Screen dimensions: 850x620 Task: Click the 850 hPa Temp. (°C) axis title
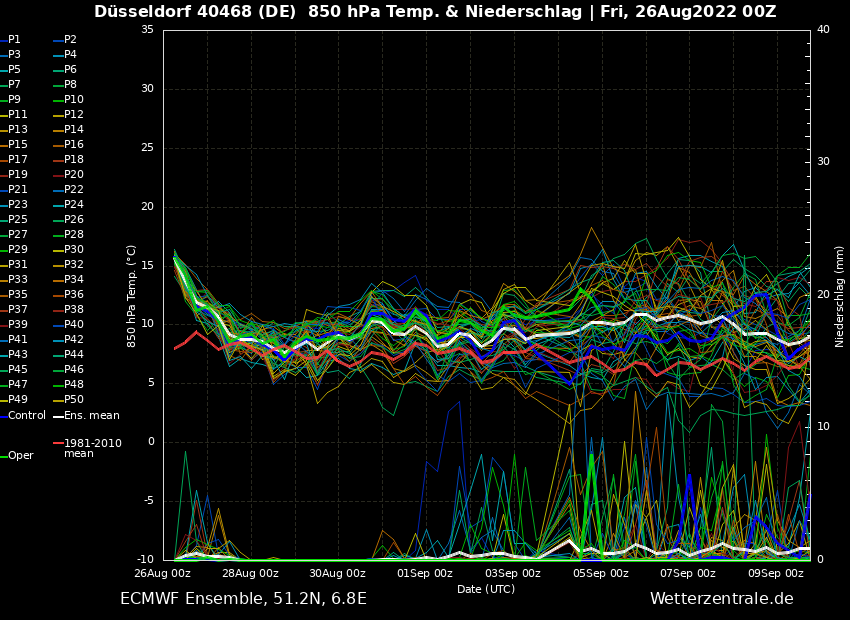click(x=131, y=296)
